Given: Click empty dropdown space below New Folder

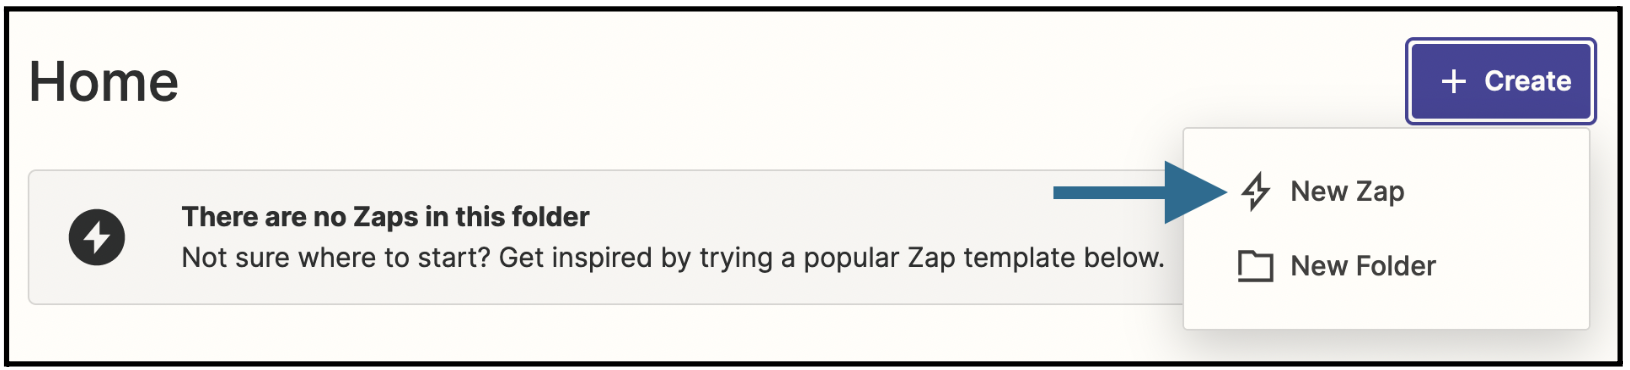Looking at the screenshot, I should point(1386,312).
